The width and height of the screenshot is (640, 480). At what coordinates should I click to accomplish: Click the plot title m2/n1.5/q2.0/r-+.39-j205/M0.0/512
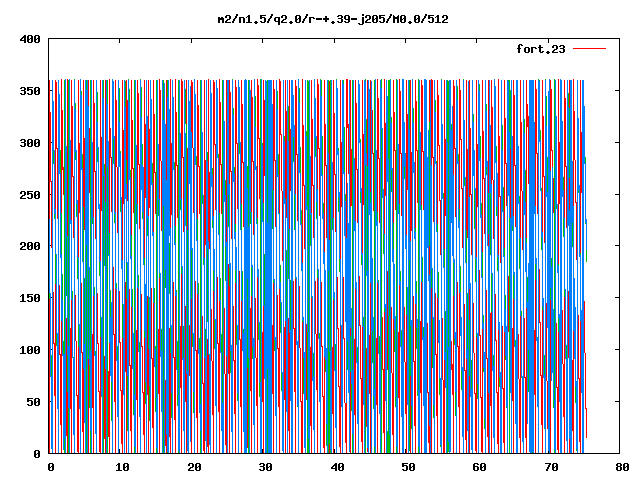point(333,19)
